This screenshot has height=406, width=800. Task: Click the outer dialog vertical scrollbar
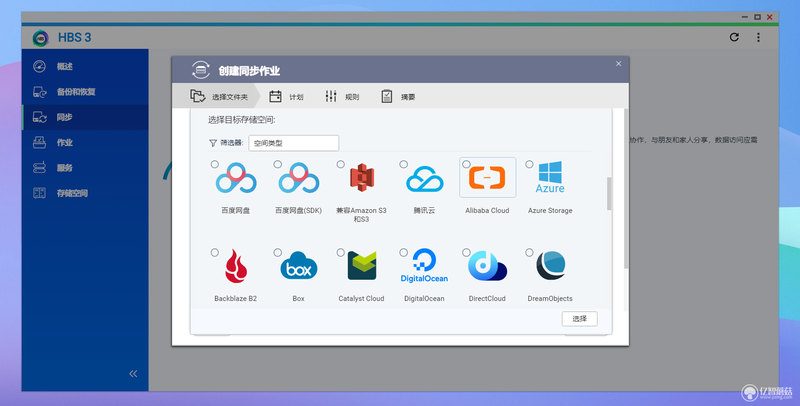[x=627, y=189]
